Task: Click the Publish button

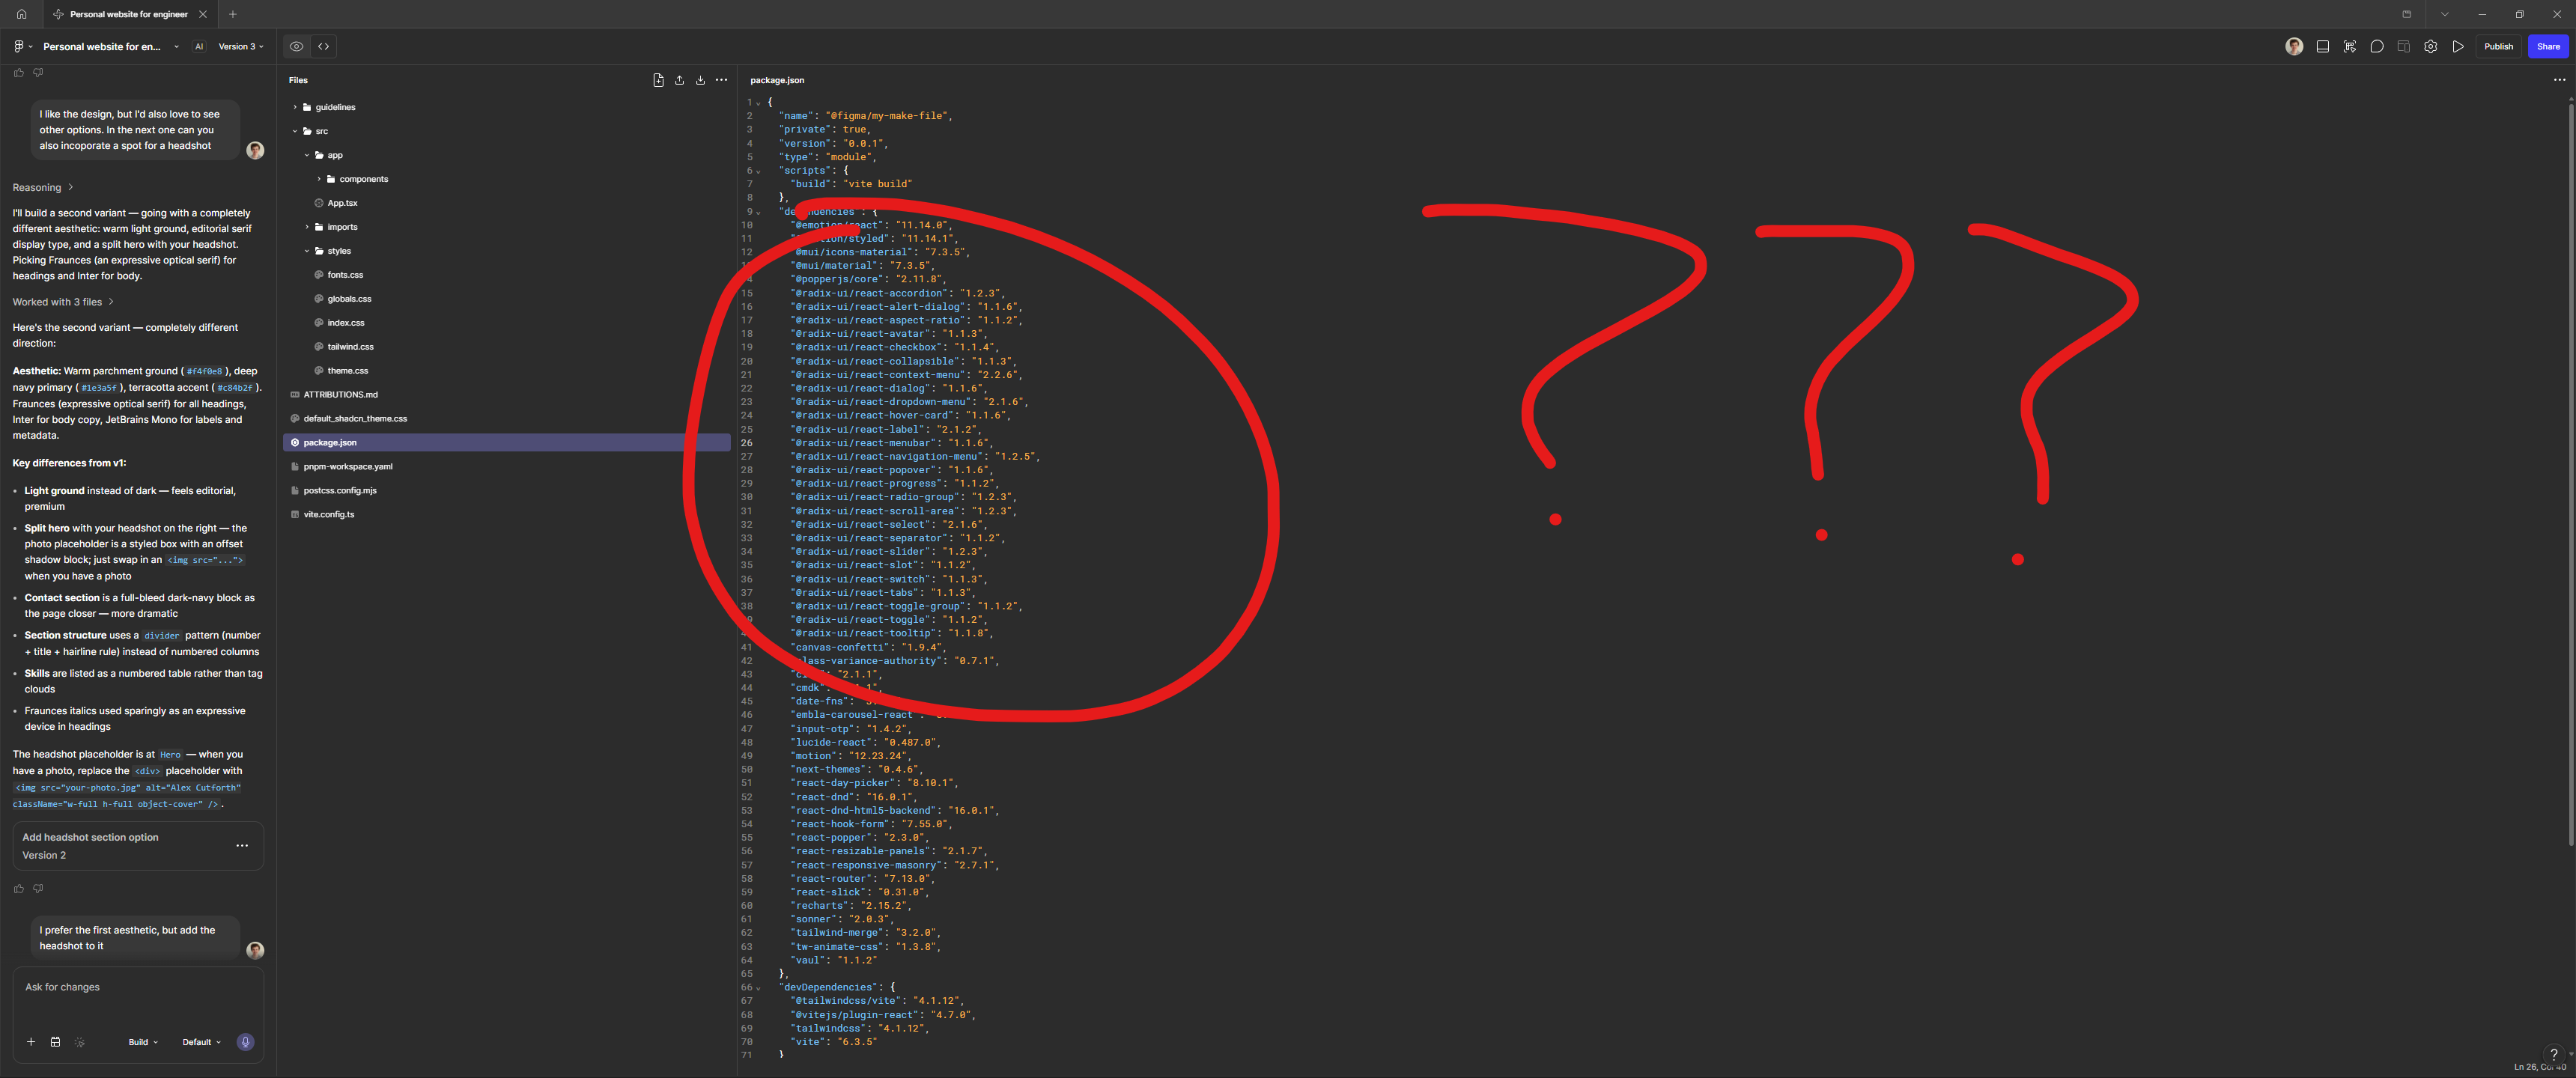Action: click(2498, 46)
